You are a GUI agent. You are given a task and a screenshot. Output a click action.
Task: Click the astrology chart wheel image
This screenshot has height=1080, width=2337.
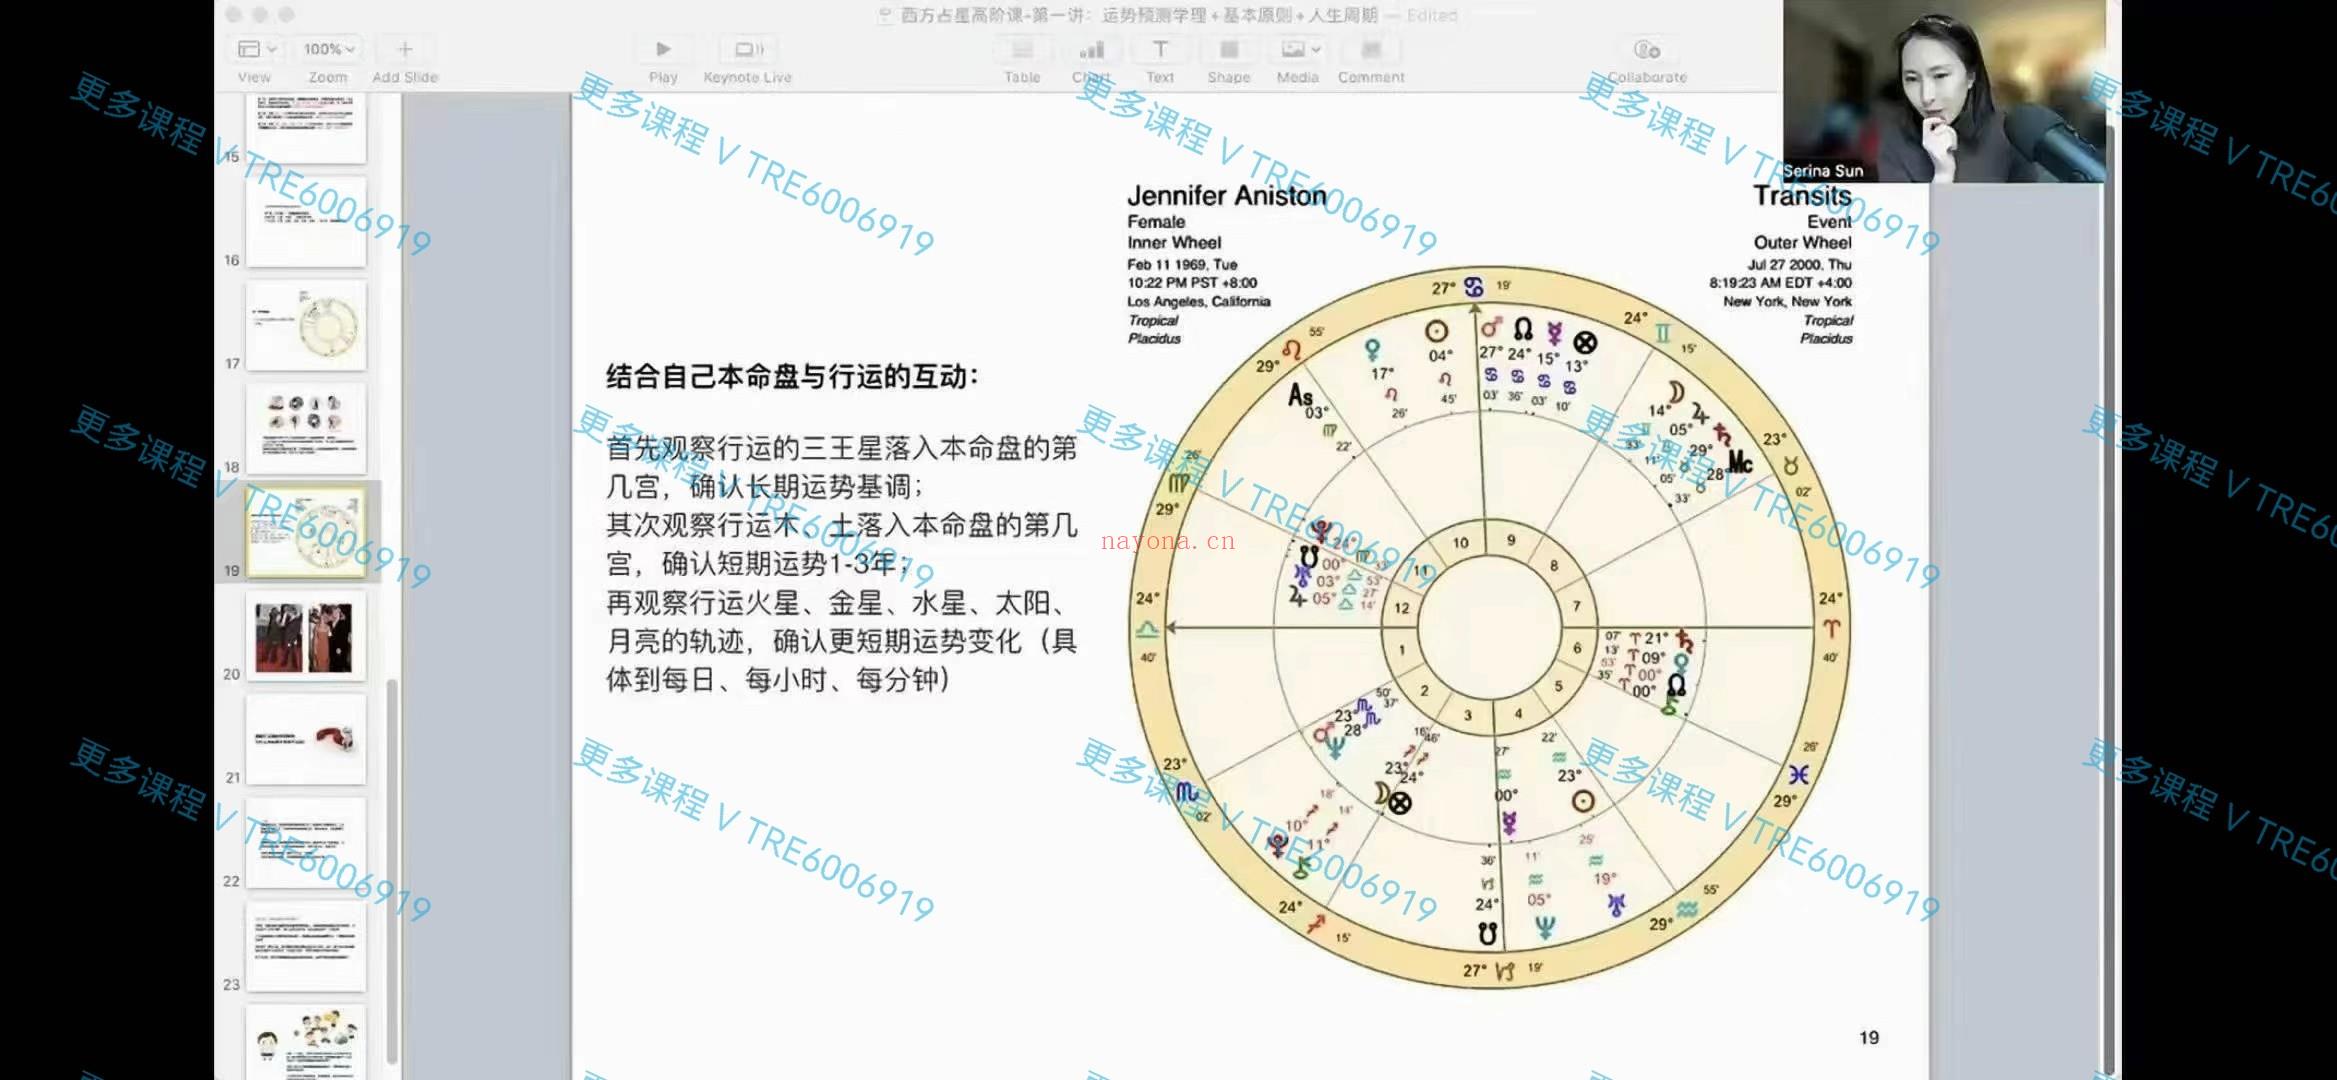click(x=1490, y=628)
